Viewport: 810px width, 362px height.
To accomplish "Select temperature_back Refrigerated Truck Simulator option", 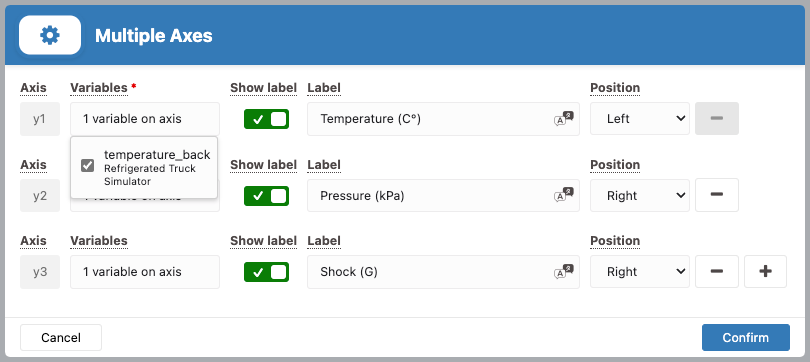I will click(x=144, y=167).
